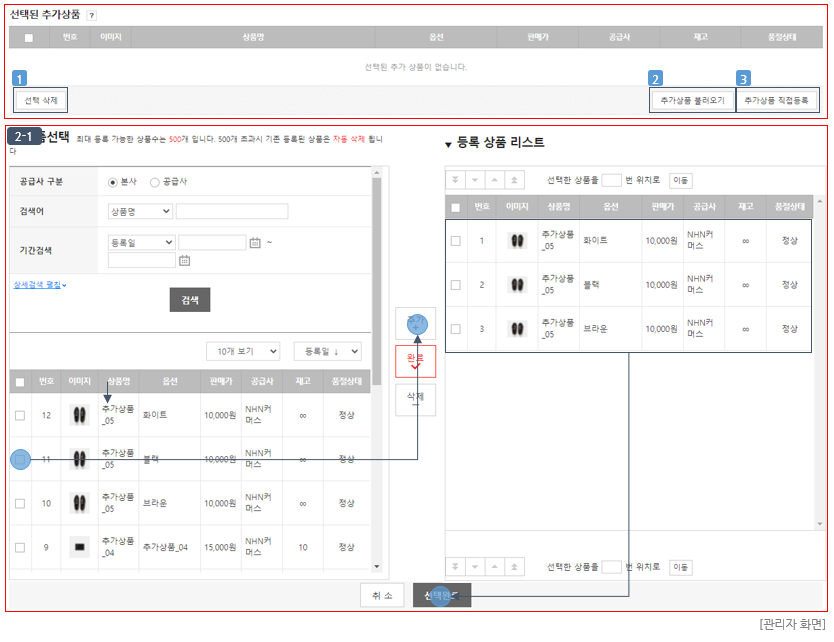Move selected item down one, top toolbar
834x642 pixels.
tap(475, 180)
